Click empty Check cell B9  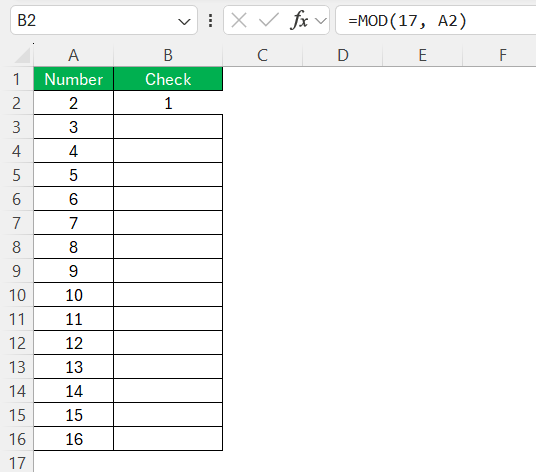tap(168, 271)
